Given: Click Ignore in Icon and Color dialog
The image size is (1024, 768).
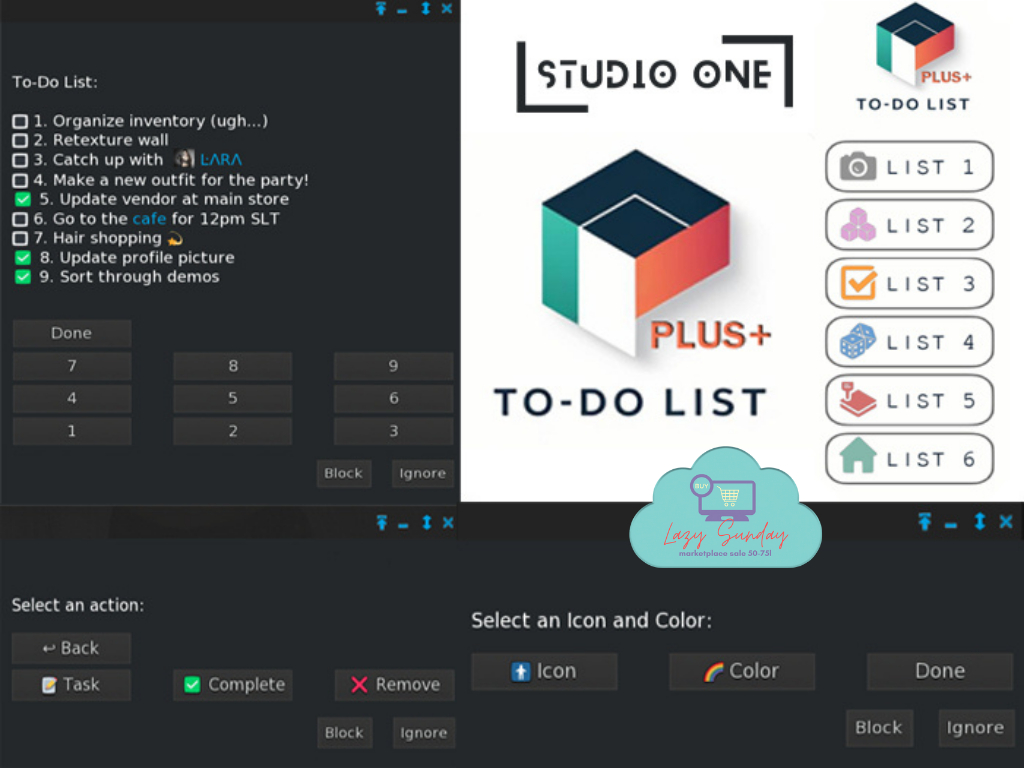Looking at the screenshot, I should [975, 728].
